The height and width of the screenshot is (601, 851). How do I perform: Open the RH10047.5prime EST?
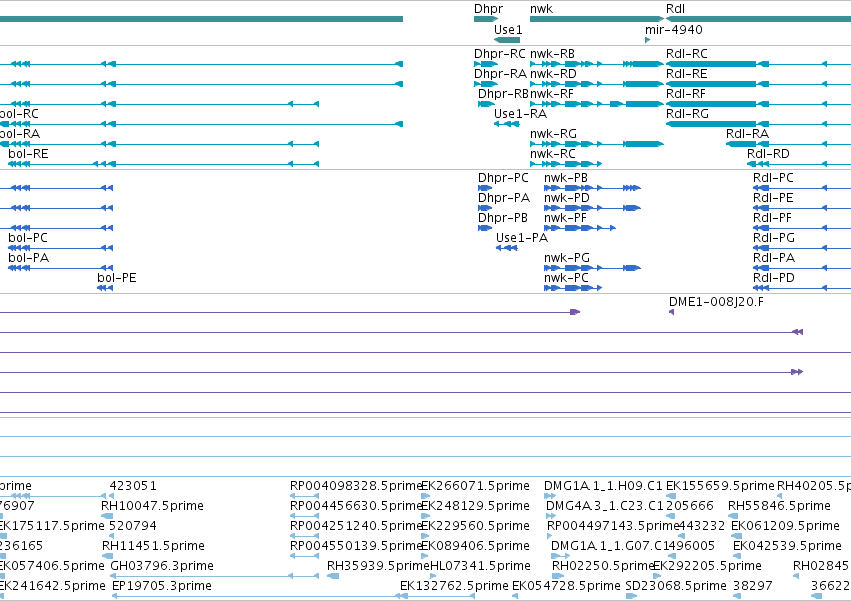pos(107,516)
